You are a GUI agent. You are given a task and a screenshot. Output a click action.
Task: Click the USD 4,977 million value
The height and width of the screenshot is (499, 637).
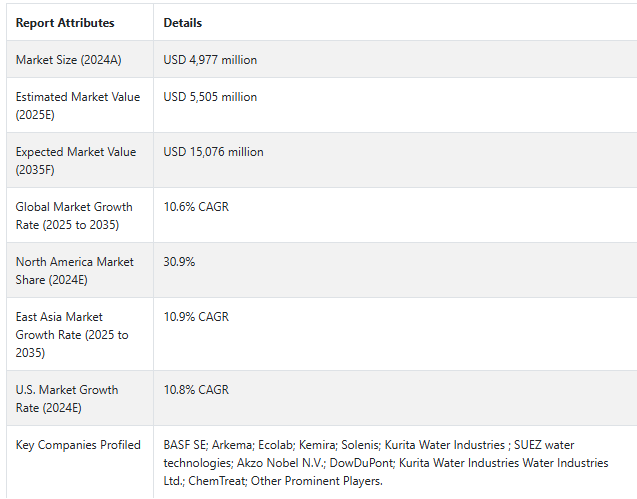(210, 60)
